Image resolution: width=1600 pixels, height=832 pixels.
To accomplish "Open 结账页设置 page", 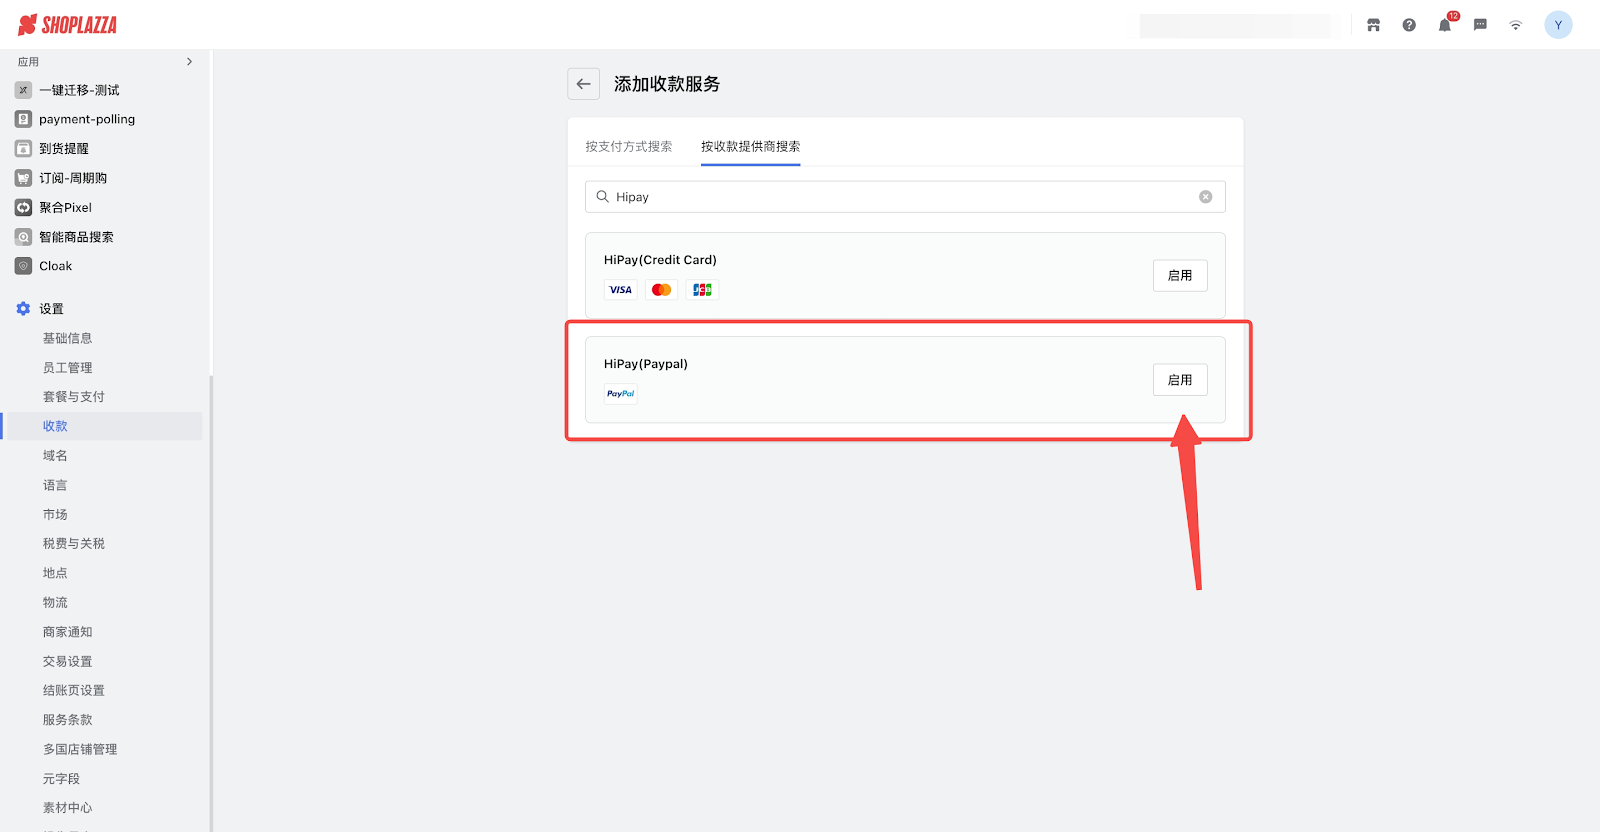I will pos(73,691).
